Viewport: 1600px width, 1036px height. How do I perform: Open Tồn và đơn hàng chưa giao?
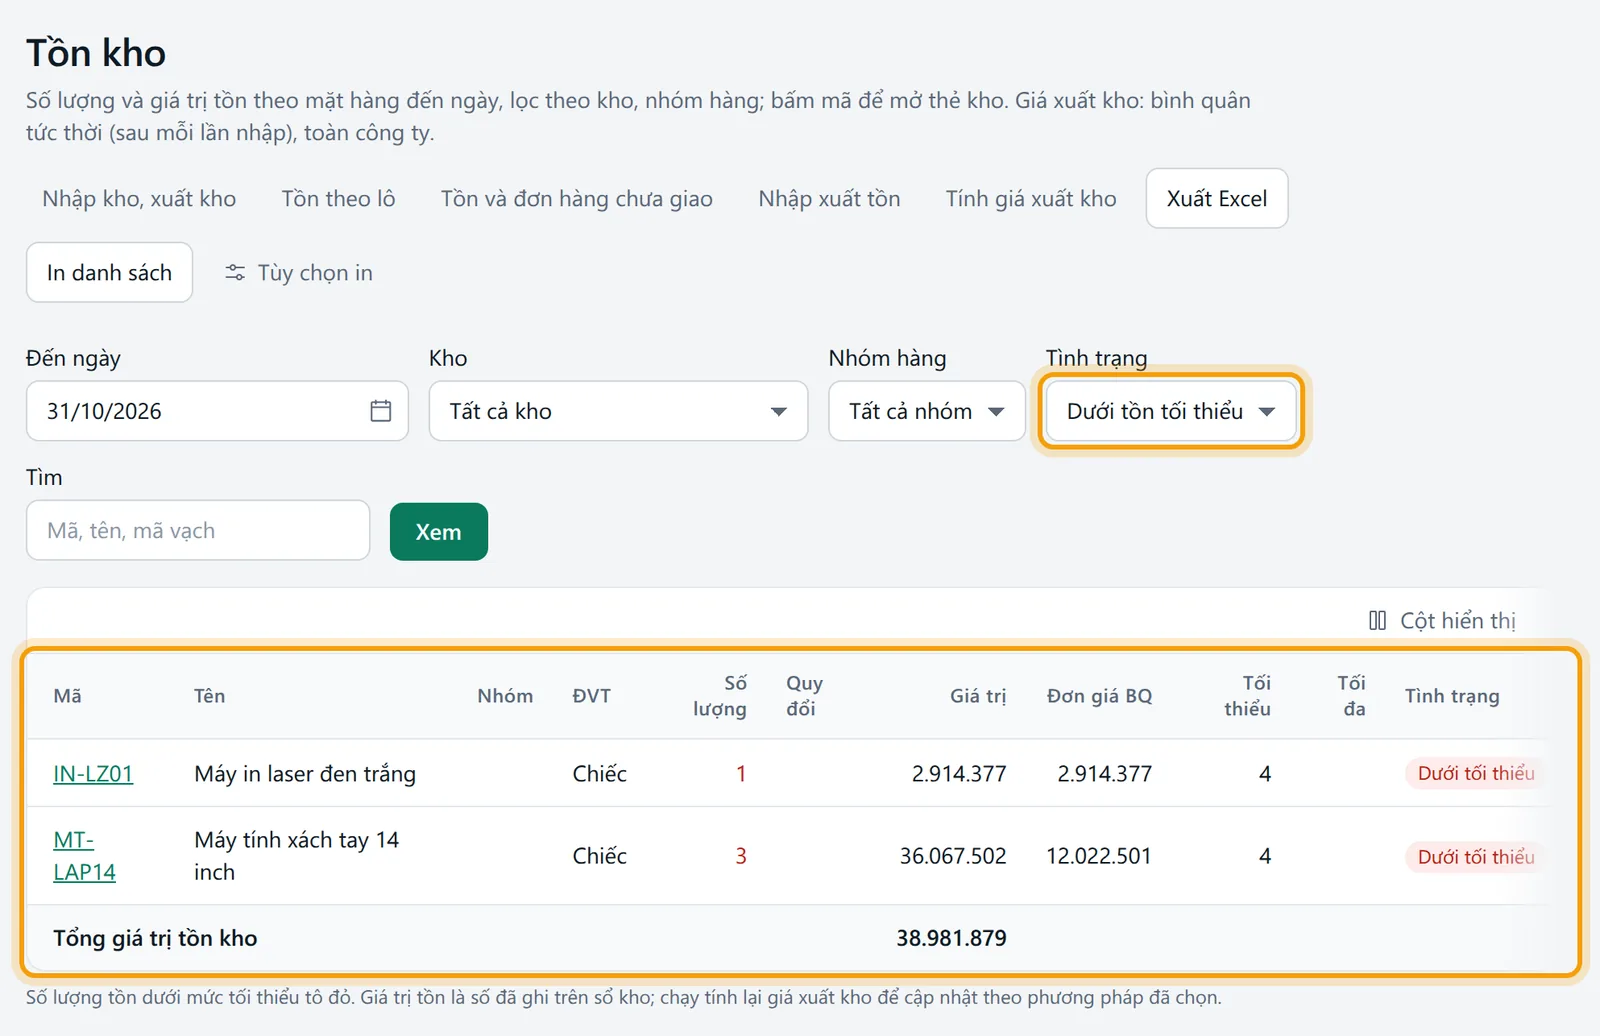tap(576, 199)
